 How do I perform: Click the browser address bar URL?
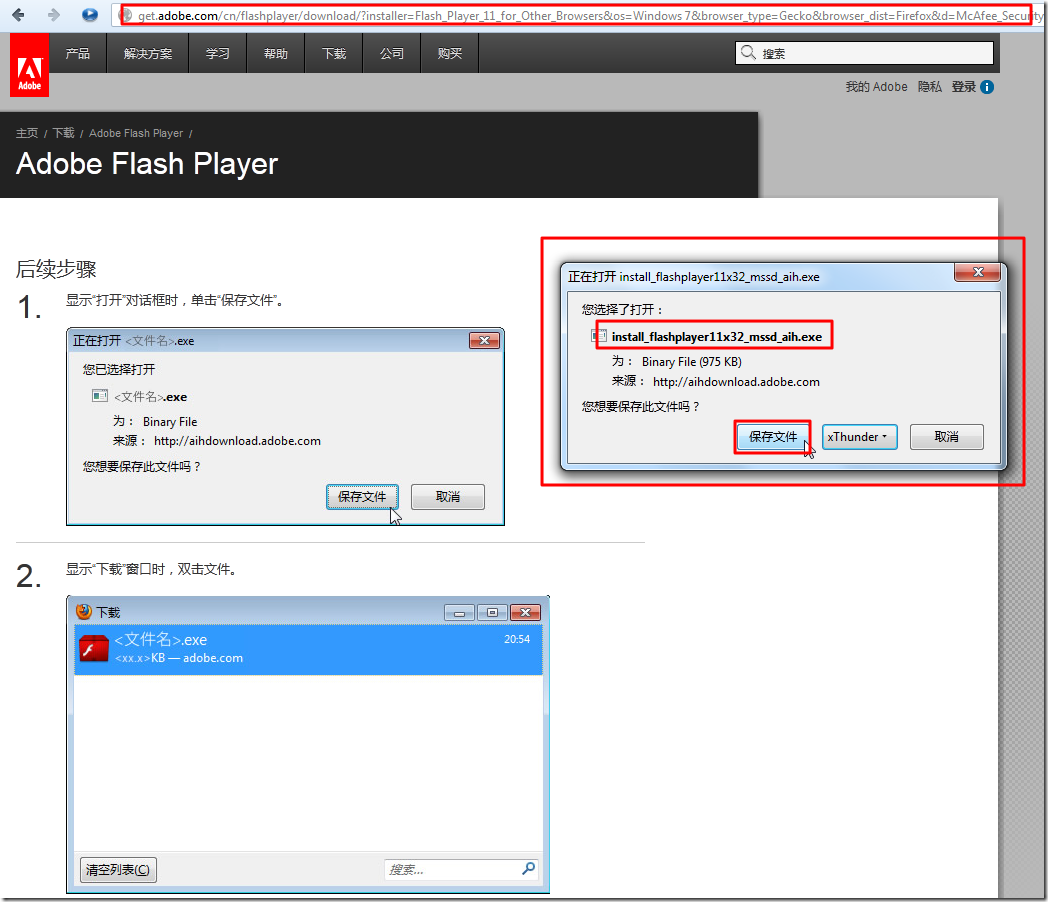578,15
